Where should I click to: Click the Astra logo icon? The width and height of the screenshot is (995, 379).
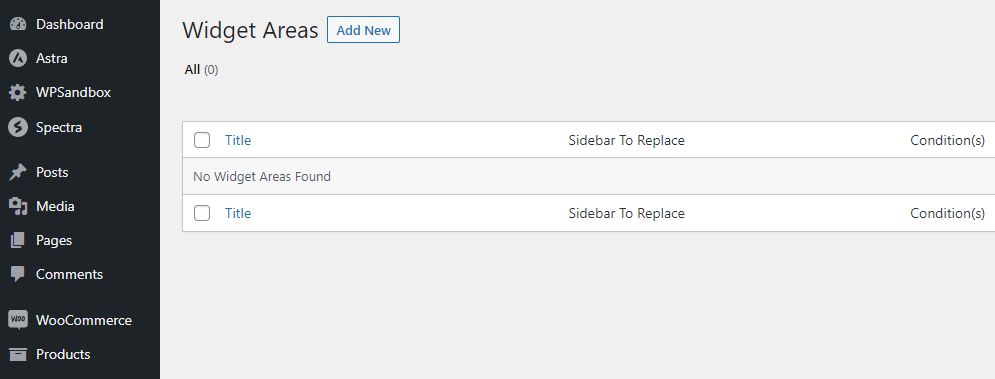pyautogui.click(x=18, y=58)
